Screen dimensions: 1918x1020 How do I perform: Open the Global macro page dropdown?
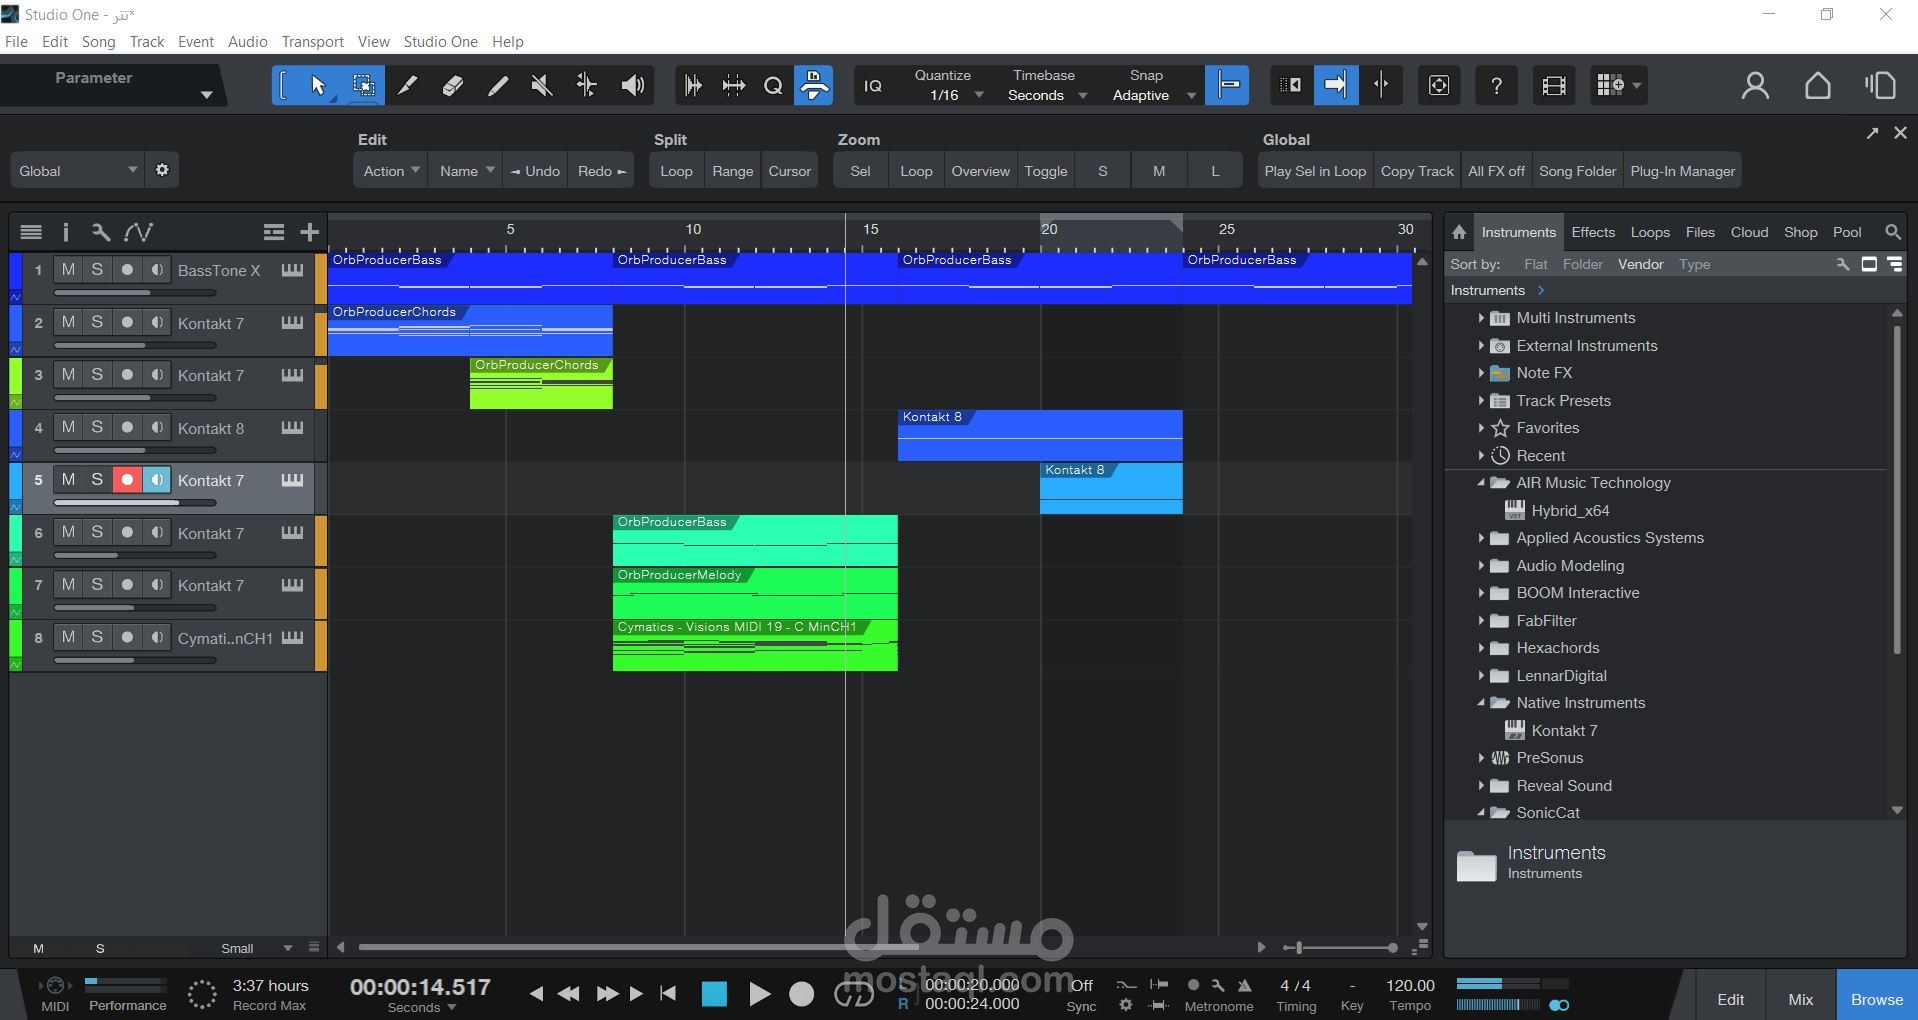pos(77,170)
